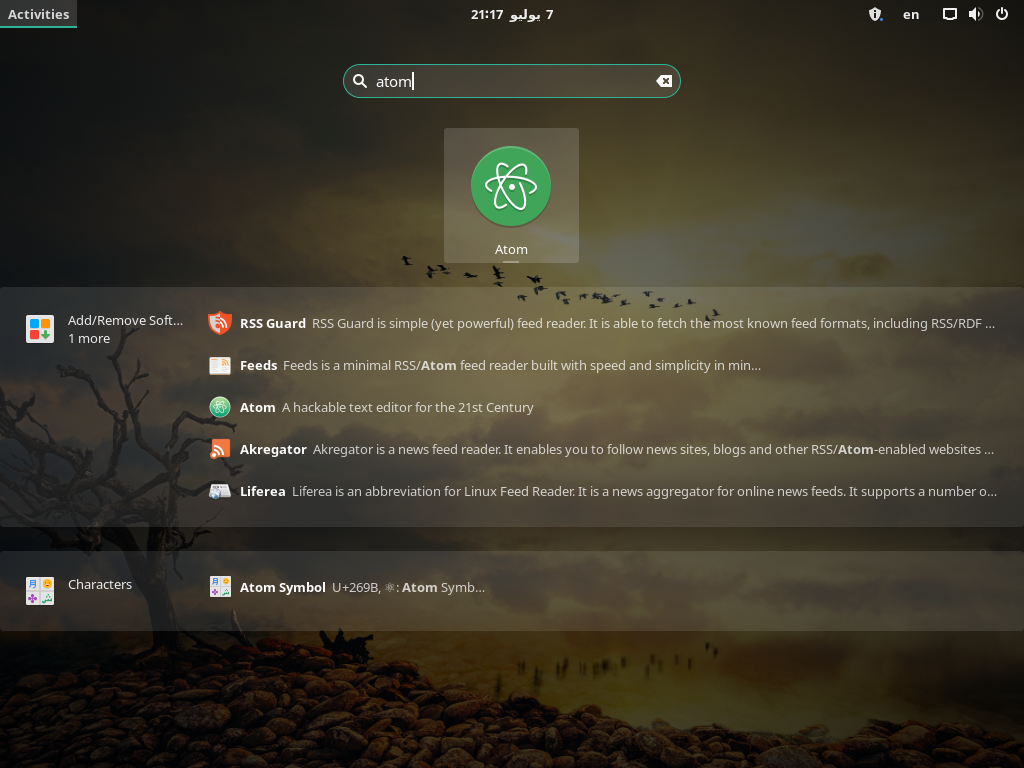Click the 'U+269B' code point text
This screenshot has width=1024, height=768.
click(x=356, y=588)
